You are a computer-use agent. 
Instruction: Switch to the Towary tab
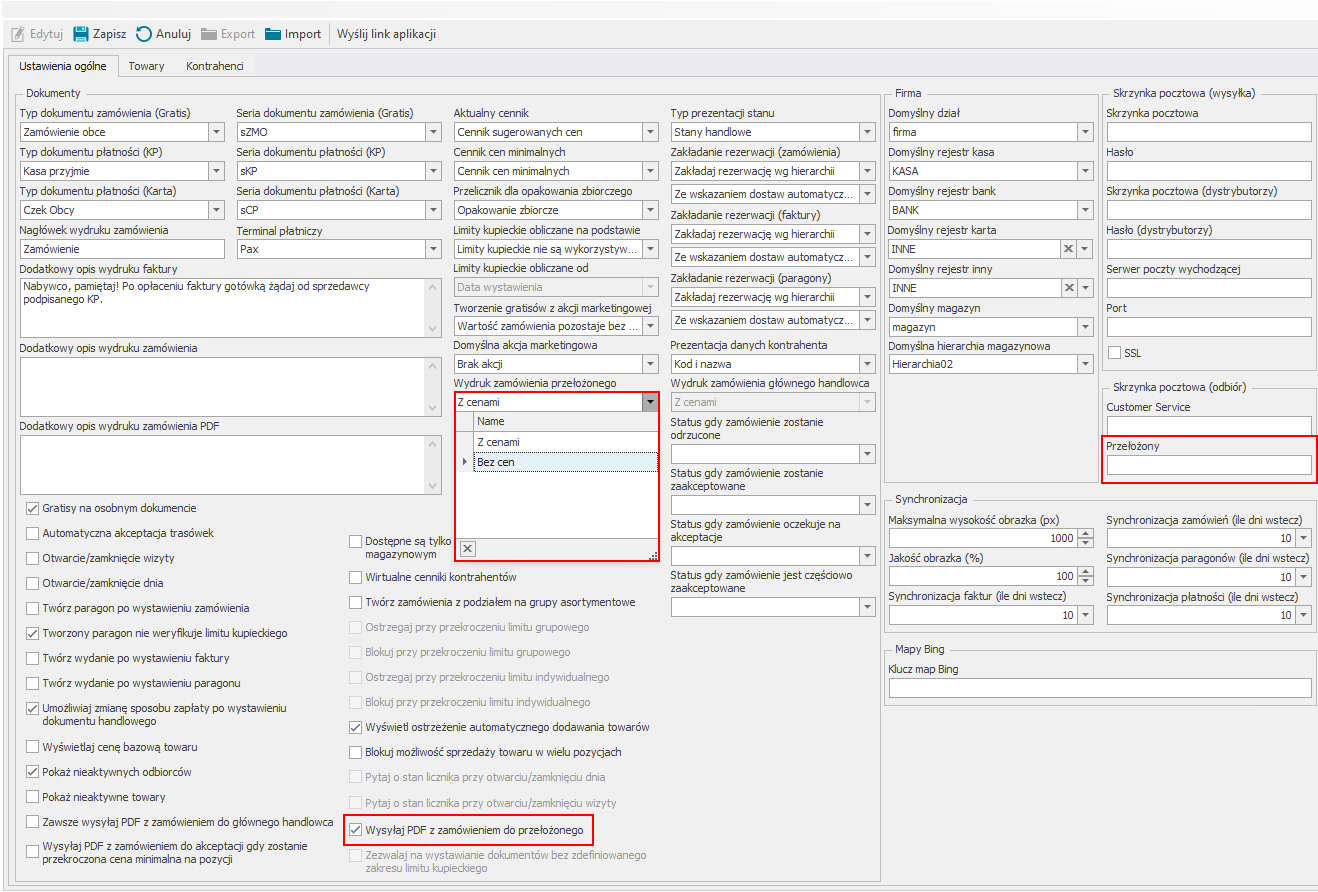tap(146, 66)
